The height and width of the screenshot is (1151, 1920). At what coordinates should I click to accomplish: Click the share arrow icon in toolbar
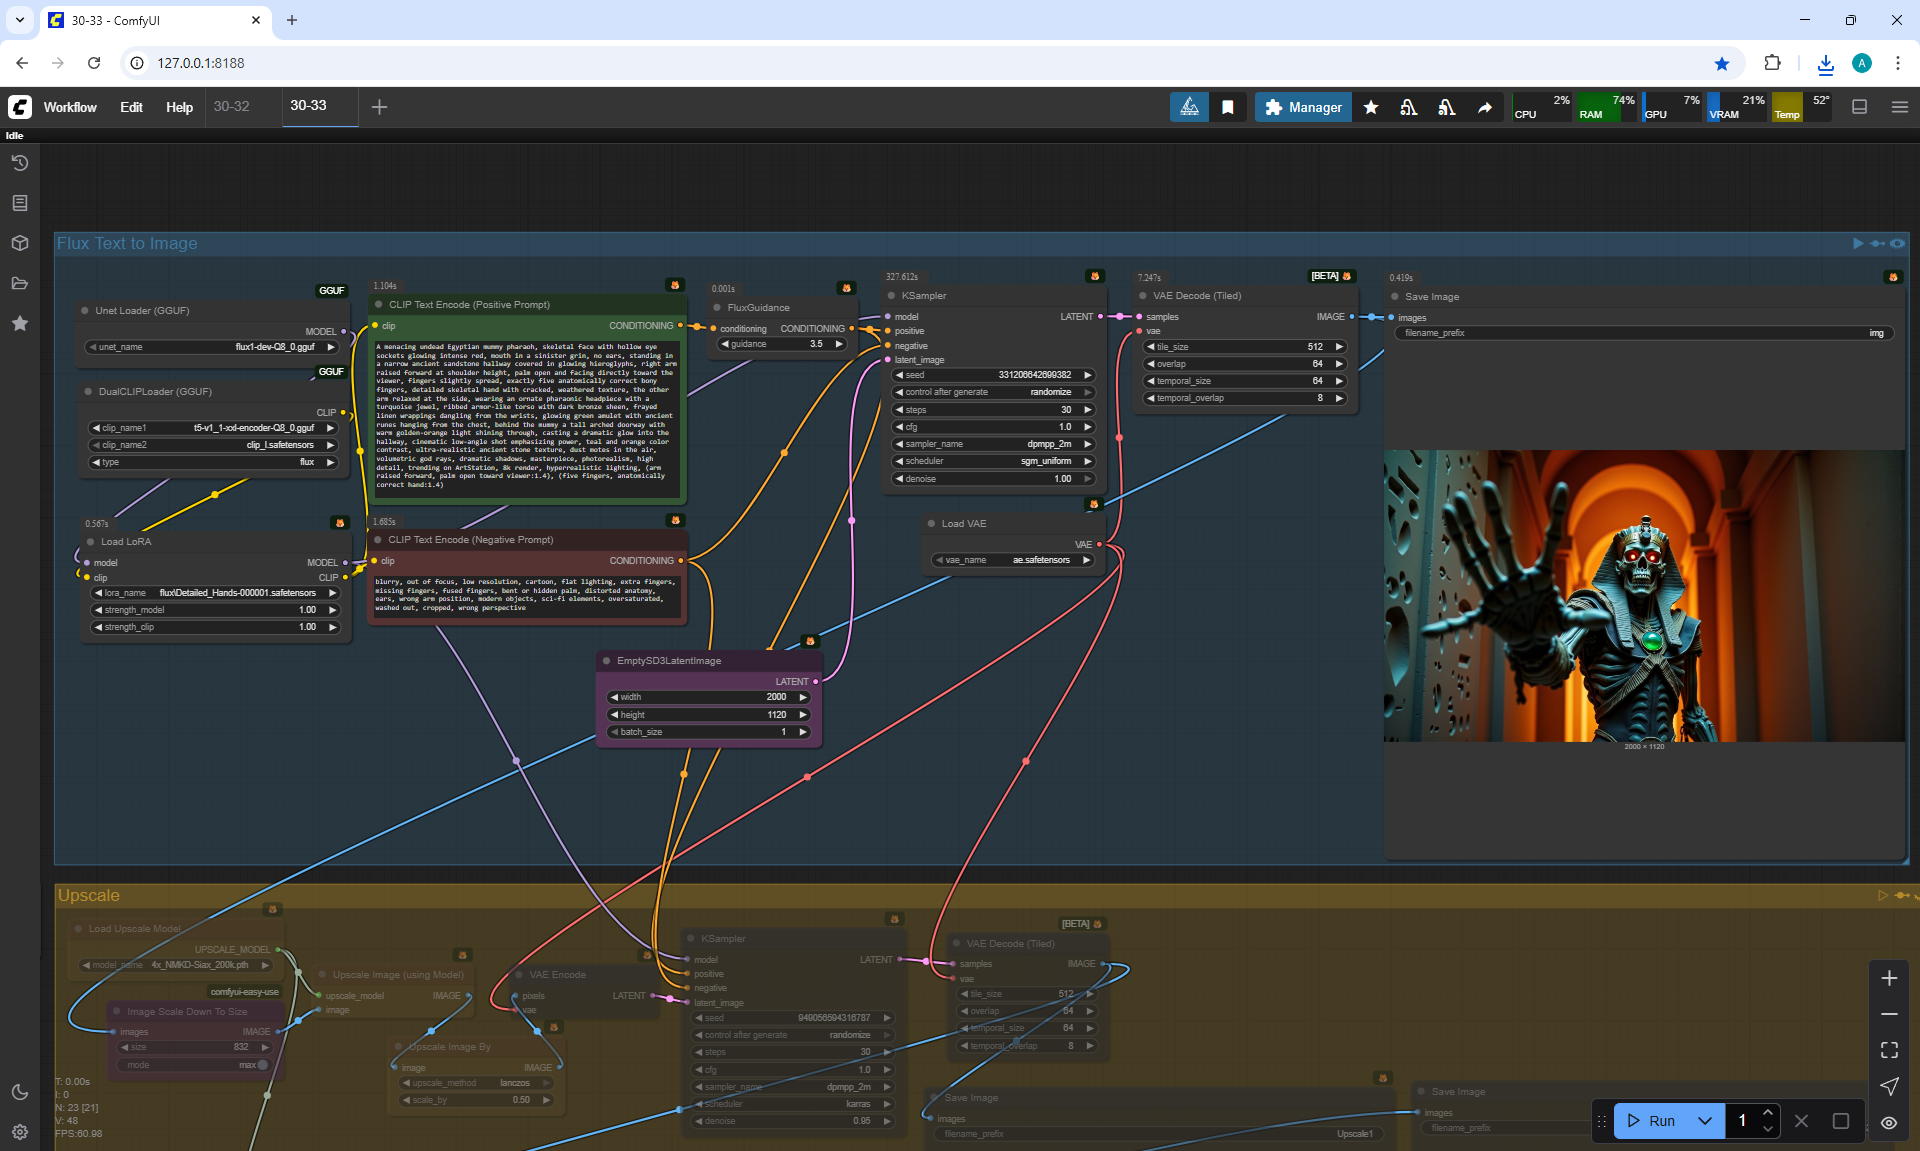(1485, 107)
